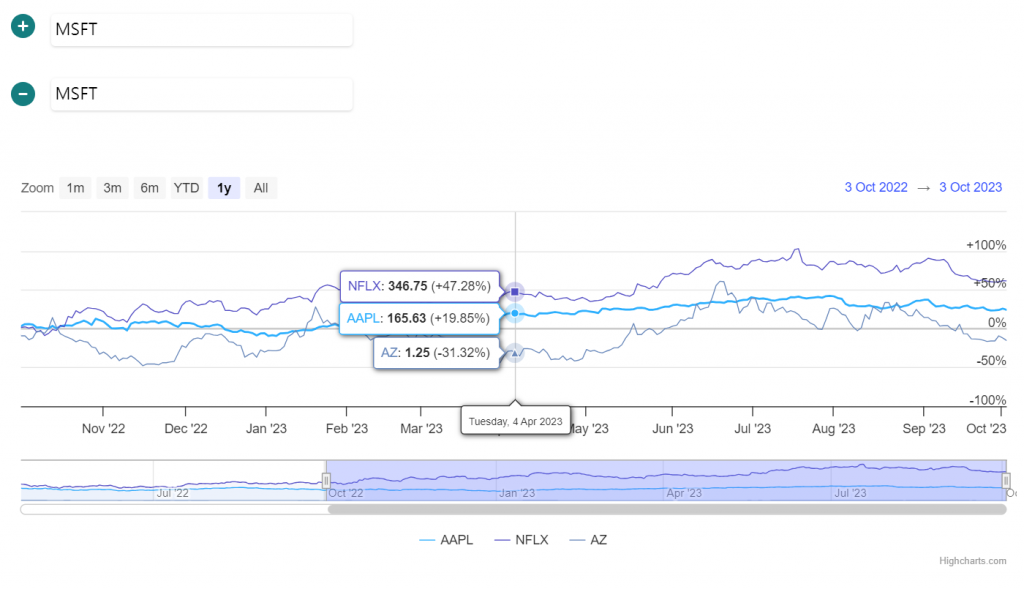Click the Nov '22 axis label

pyautogui.click(x=103, y=428)
